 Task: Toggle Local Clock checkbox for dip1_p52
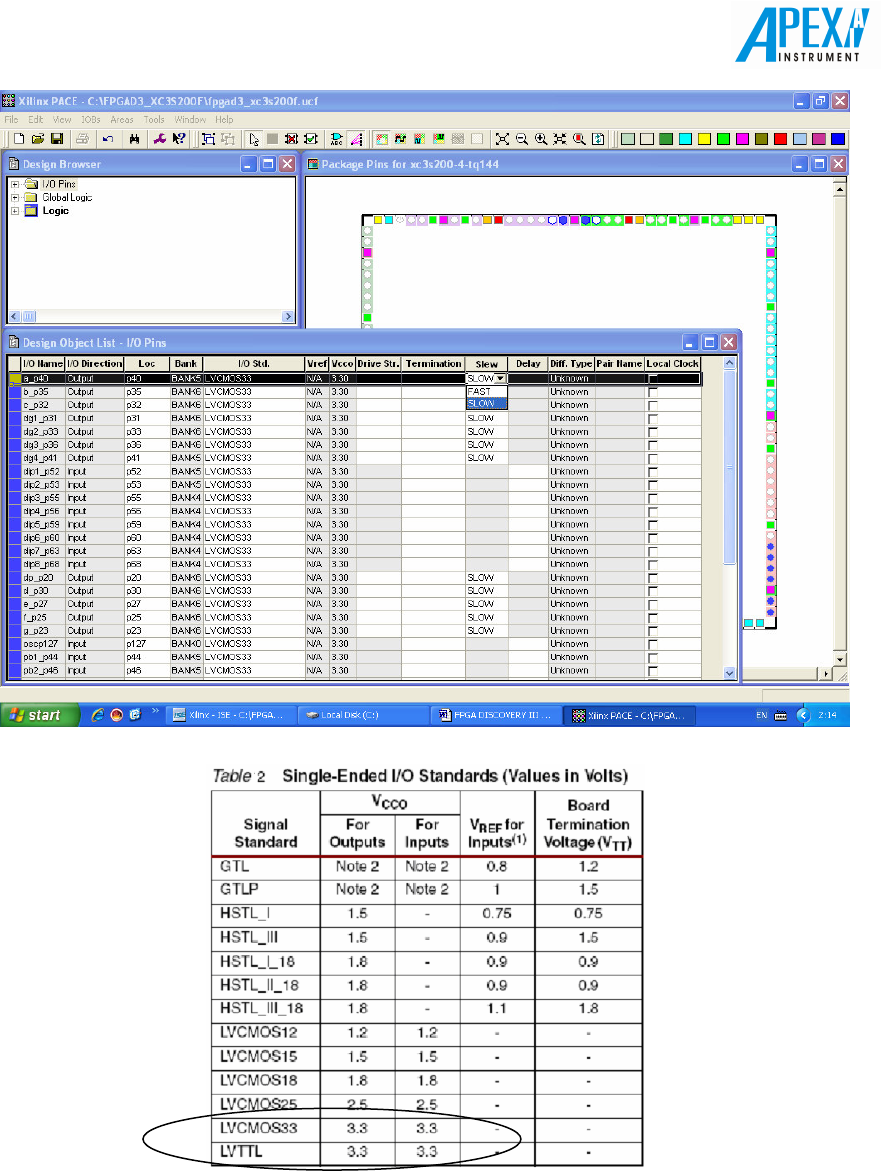653,472
